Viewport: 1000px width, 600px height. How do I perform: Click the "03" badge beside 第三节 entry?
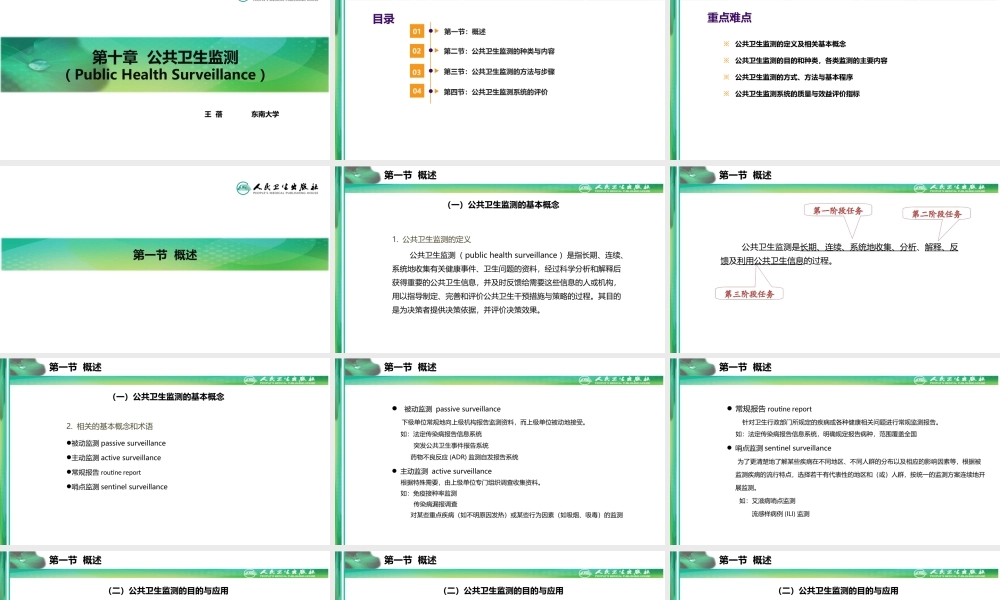[x=417, y=72]
